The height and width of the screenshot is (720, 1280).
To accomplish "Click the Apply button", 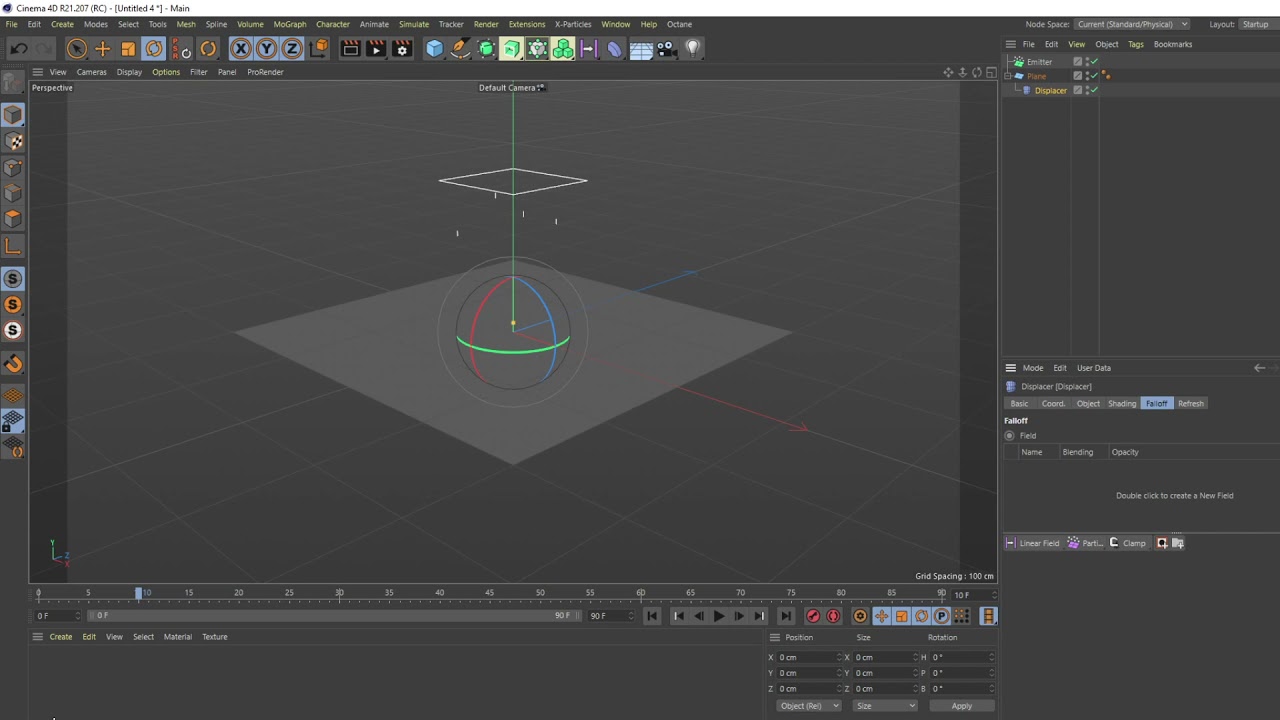I will 961,706.
